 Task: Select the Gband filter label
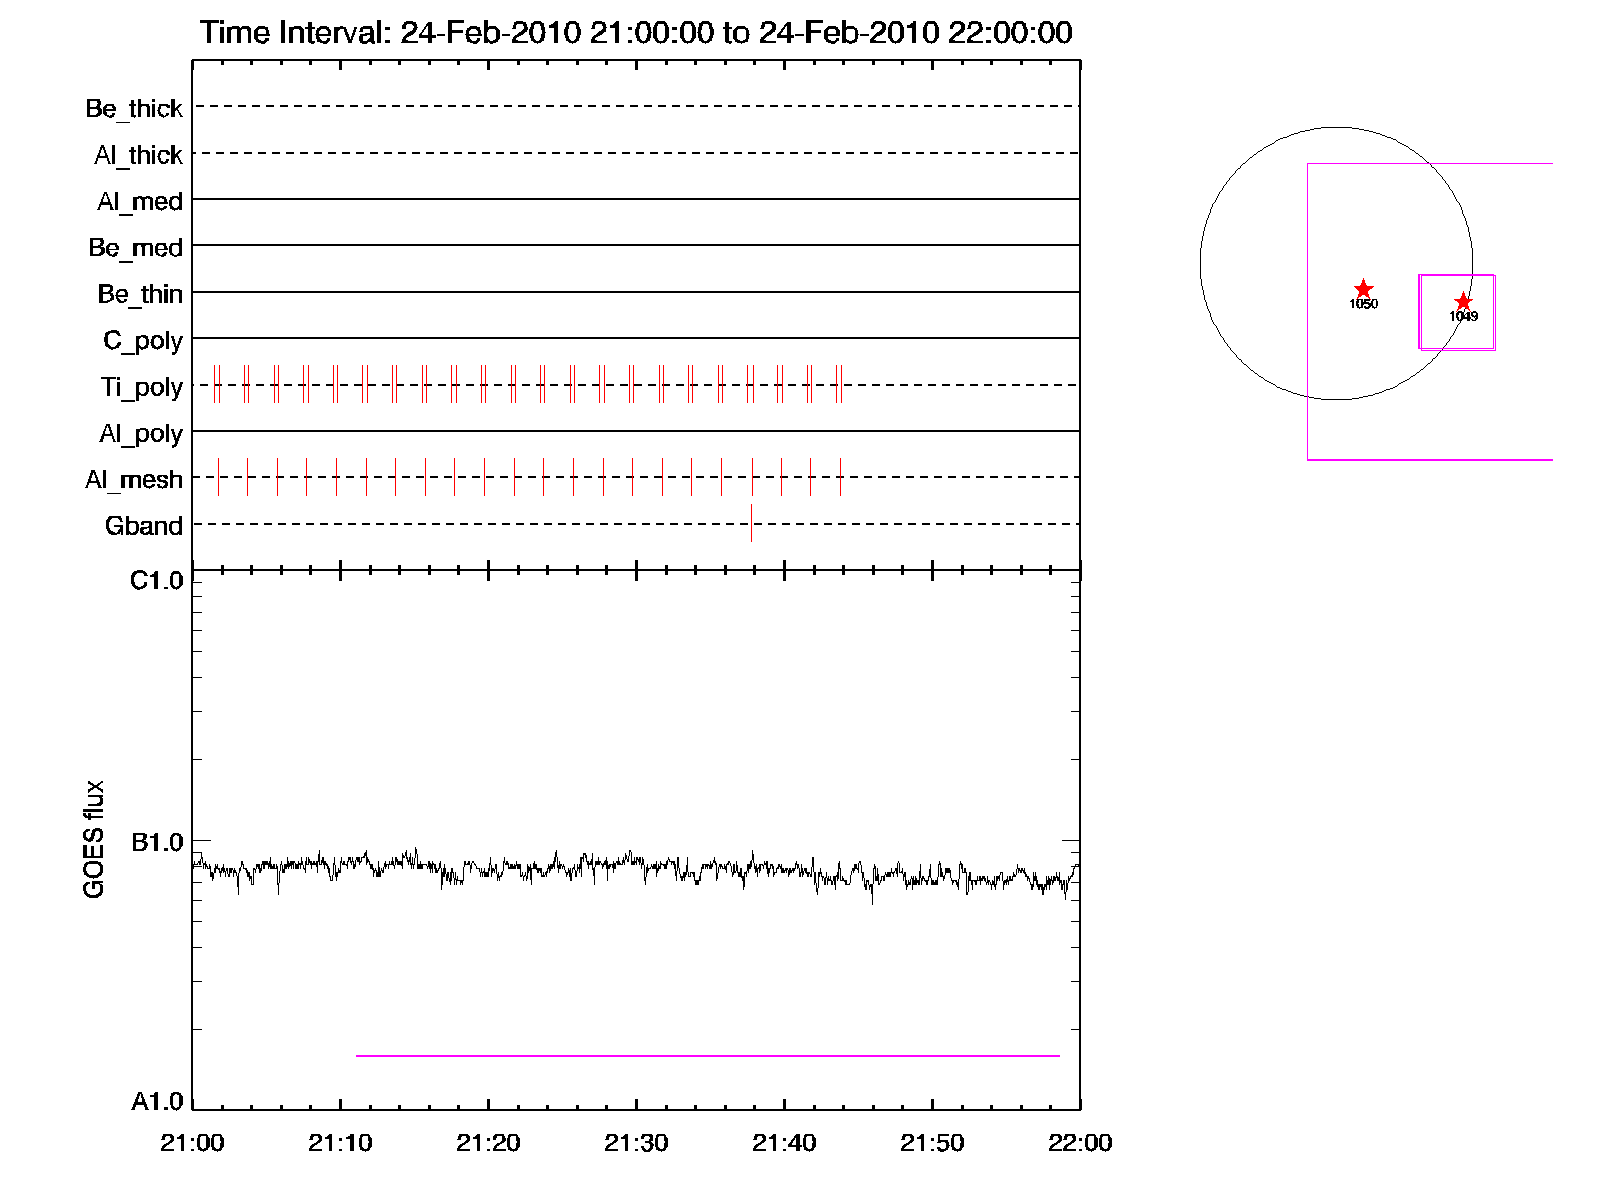point(144,526)
